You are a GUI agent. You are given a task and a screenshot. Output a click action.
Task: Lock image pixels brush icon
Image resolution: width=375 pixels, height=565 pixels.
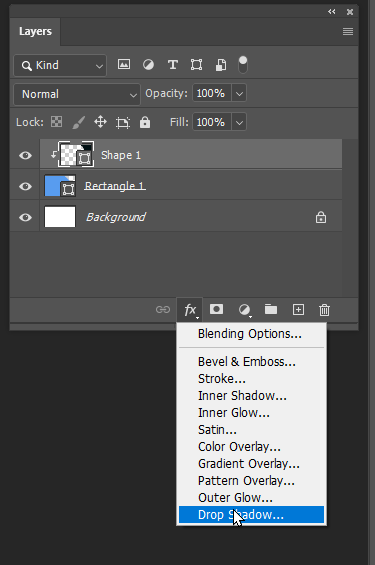(79, 122)
